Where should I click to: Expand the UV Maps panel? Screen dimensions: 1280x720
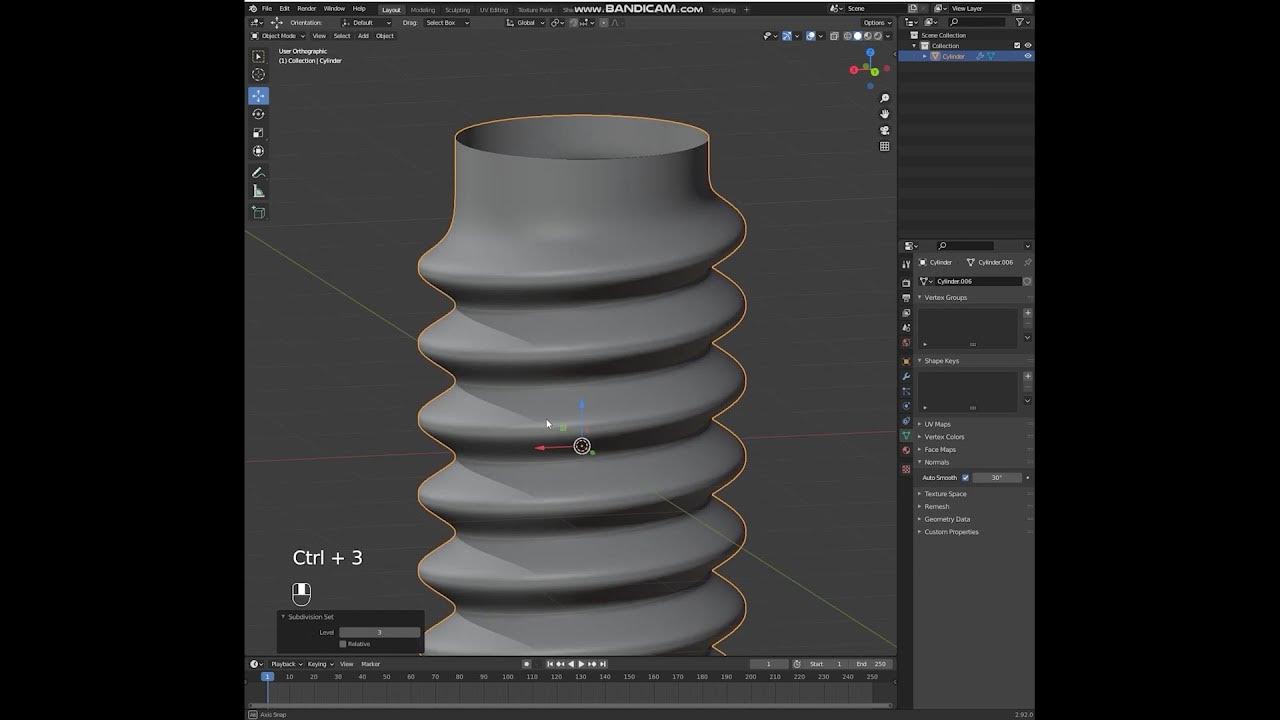pyautogui.click(x=937, y=424)
